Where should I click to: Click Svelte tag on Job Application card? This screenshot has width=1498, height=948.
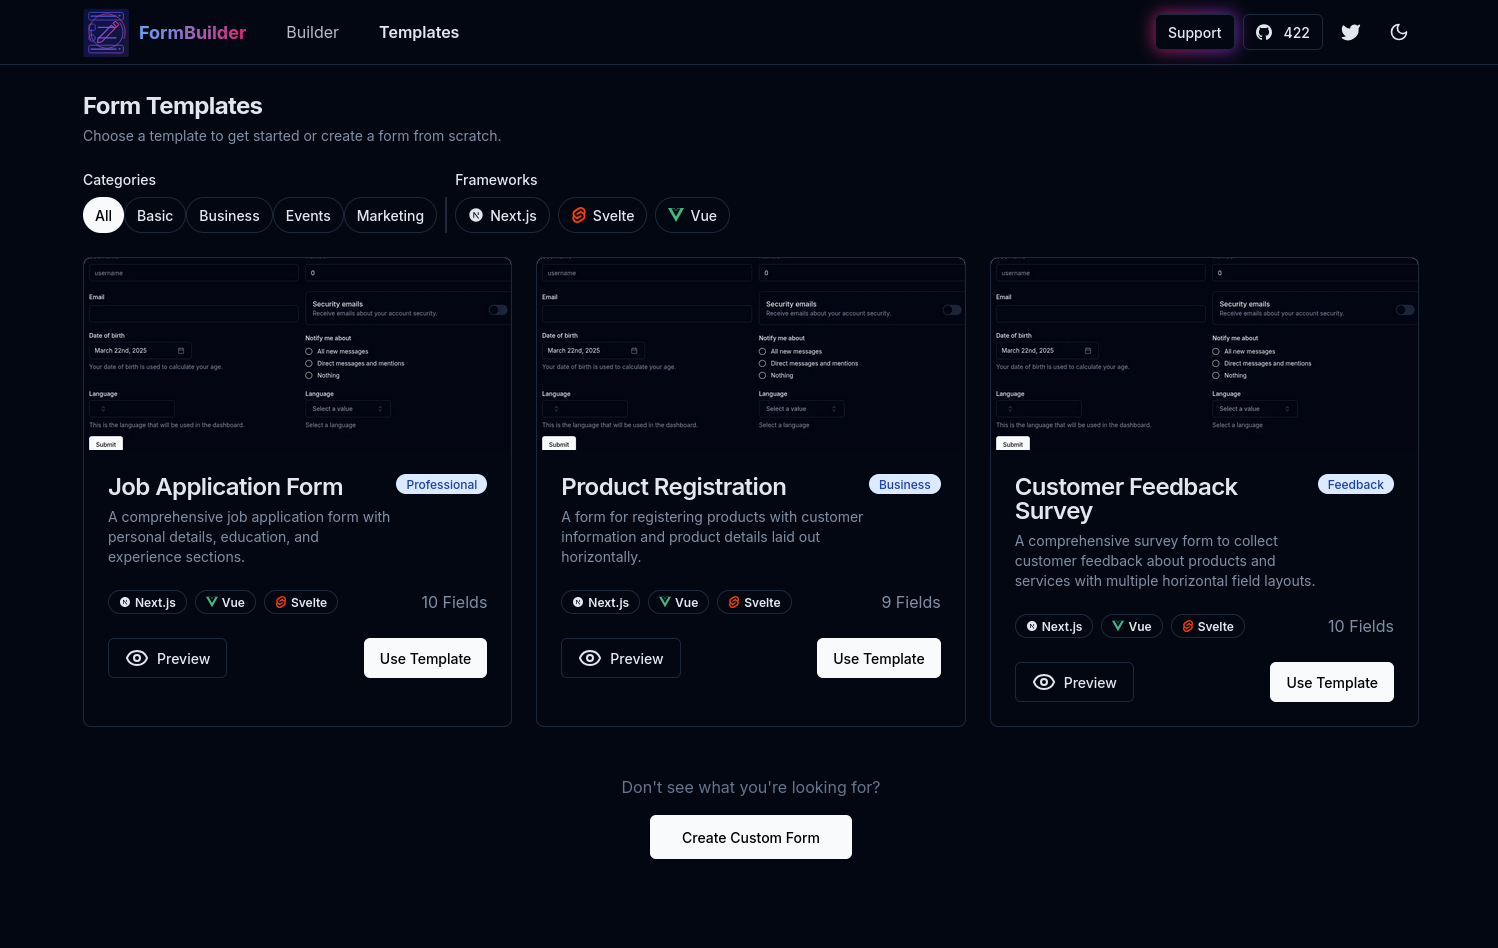pyautogui.click(x=301, y=602)
